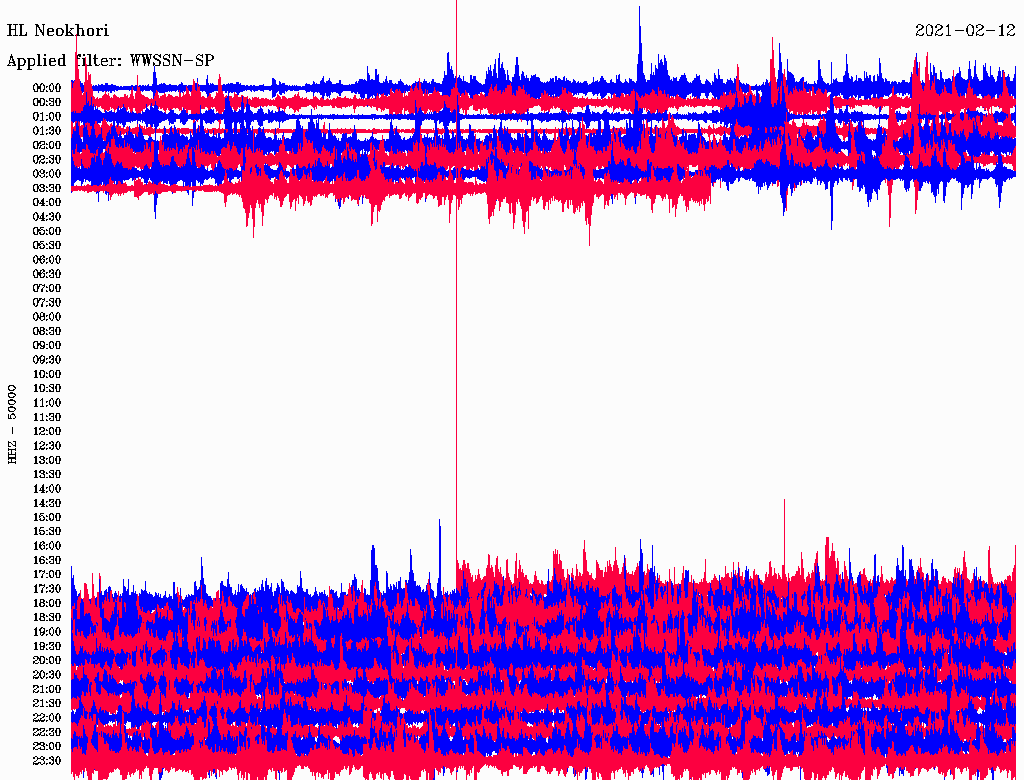Select the 20:00 time row label
This screenshot has height=780, width=1024.
[x=47, y=660]
